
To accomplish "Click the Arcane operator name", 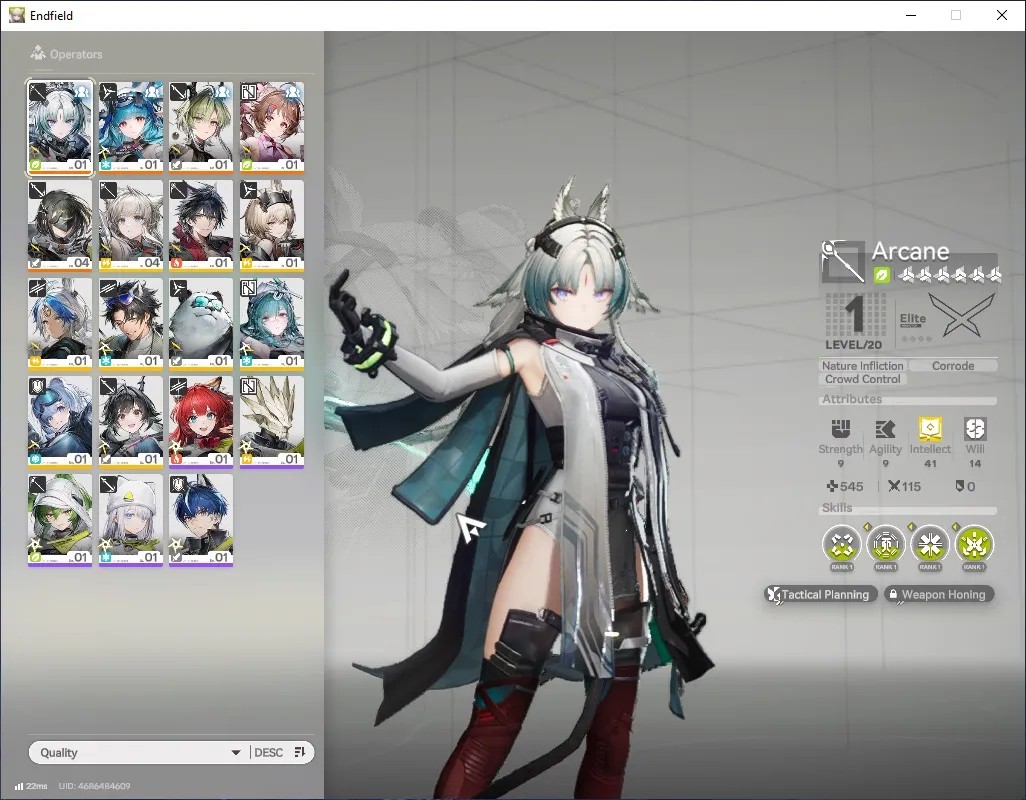I will coord(910,251).
